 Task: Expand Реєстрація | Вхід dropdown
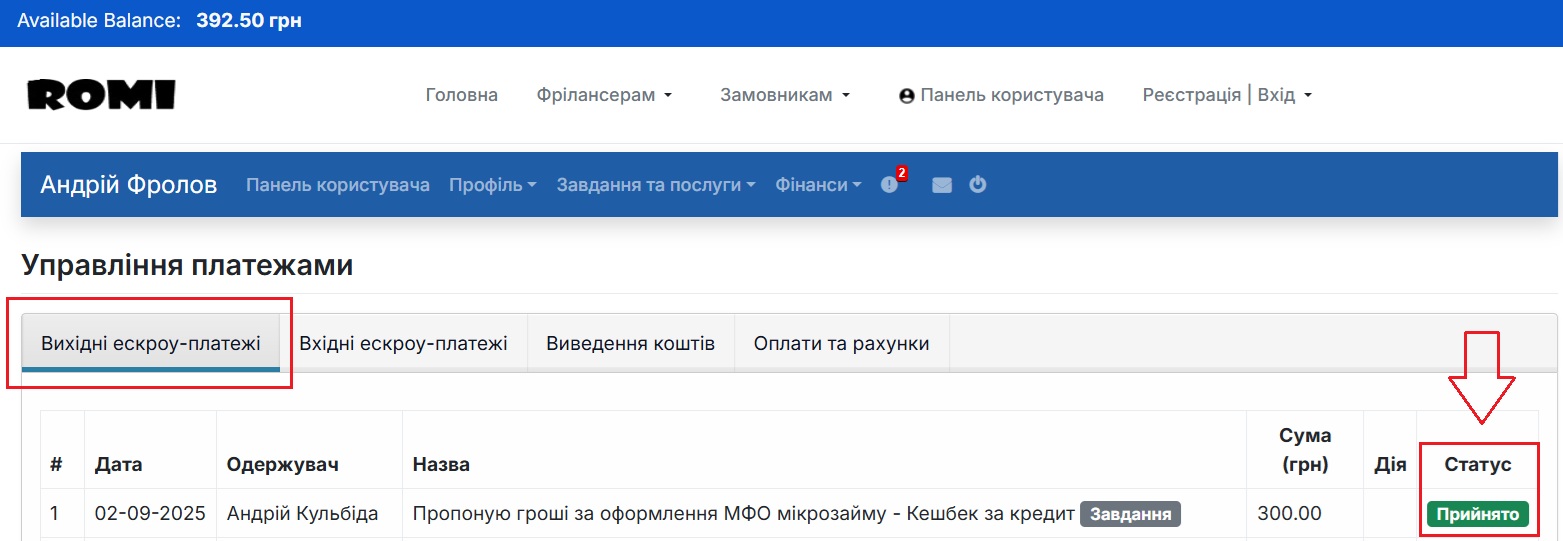(x=1227, y=95)
